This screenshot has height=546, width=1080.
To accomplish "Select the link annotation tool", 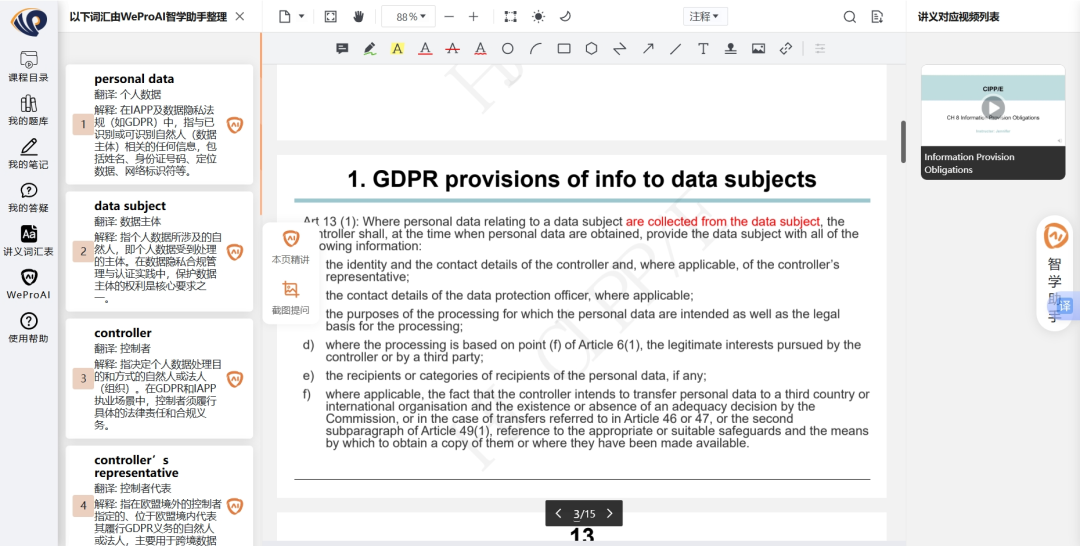I will [786, 48].
